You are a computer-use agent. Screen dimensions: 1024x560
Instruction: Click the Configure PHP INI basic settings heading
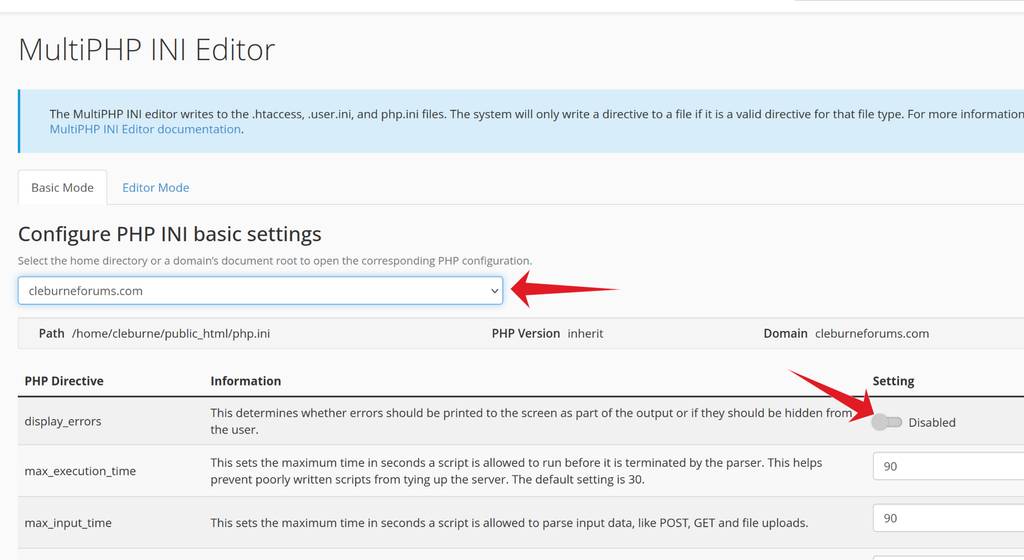tap(170, 234)
